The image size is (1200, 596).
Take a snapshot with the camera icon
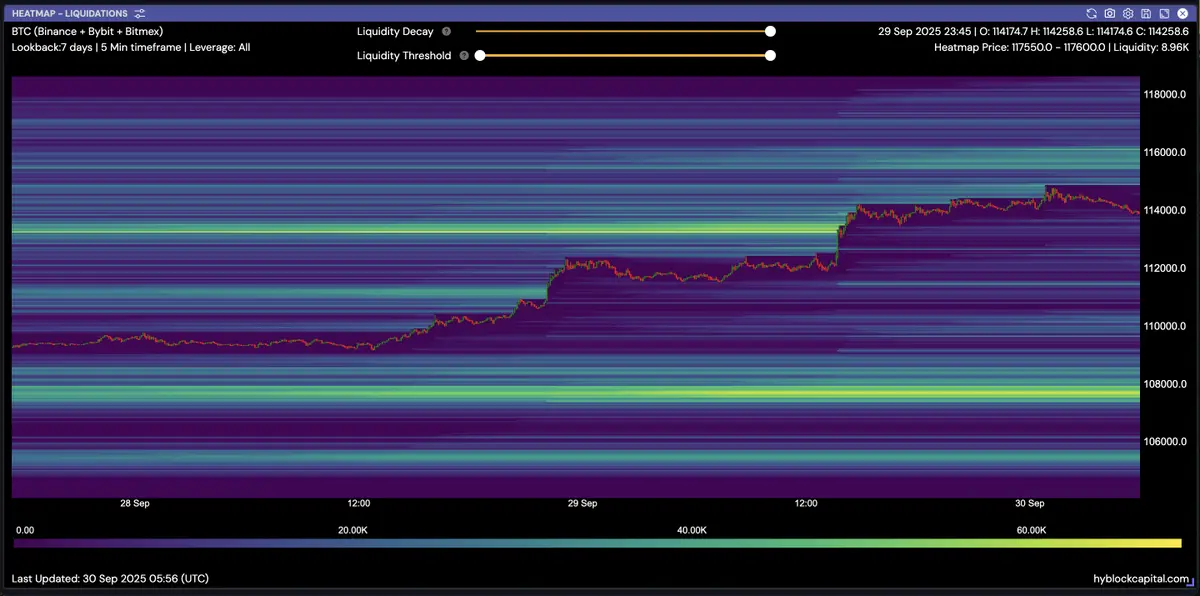(x=1110, y=14)
